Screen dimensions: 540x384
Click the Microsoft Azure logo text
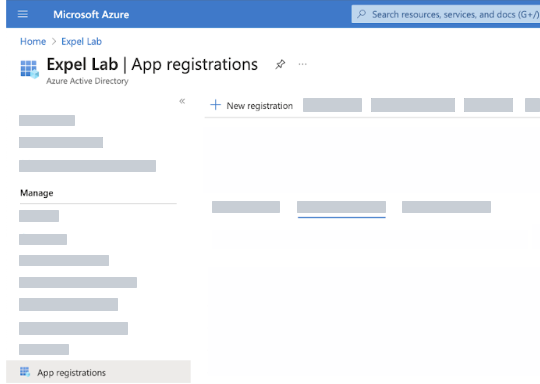pos(91,14)
